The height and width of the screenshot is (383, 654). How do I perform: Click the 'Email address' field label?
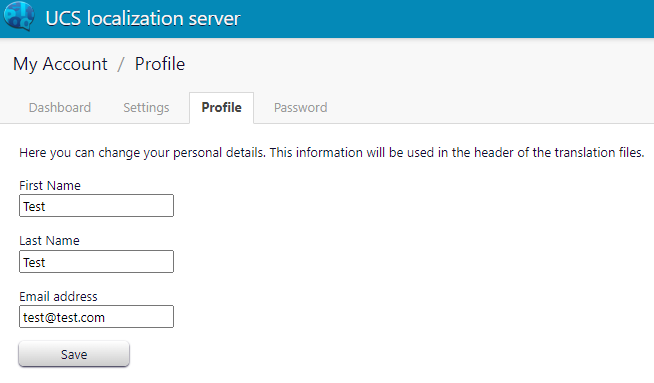click(x=58, y=297)
